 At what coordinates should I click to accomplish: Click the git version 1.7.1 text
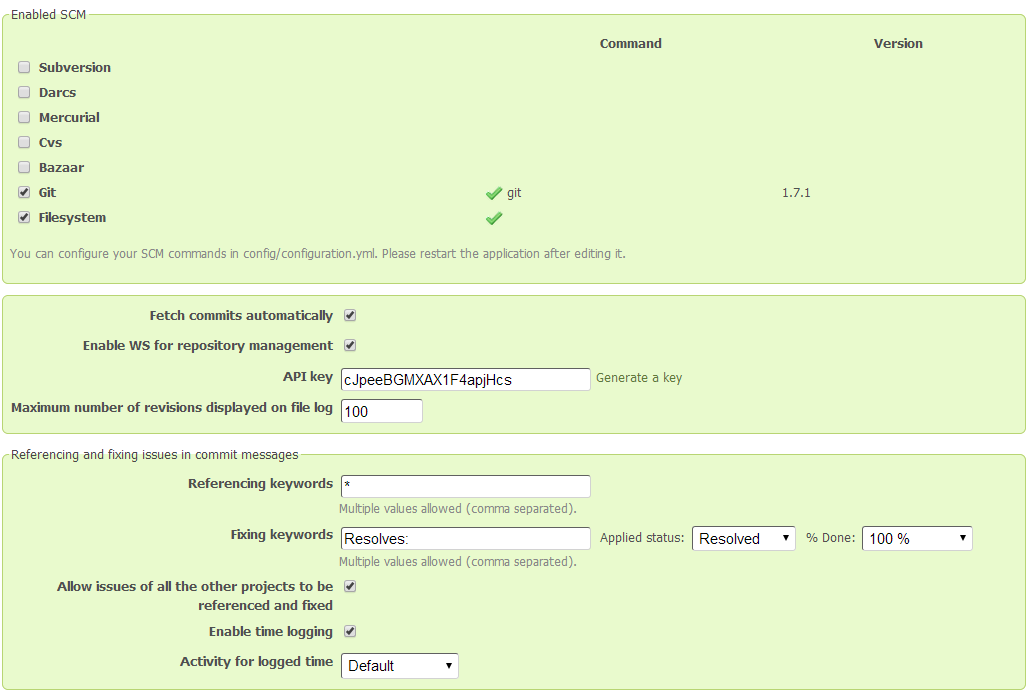tap(796, 193)
